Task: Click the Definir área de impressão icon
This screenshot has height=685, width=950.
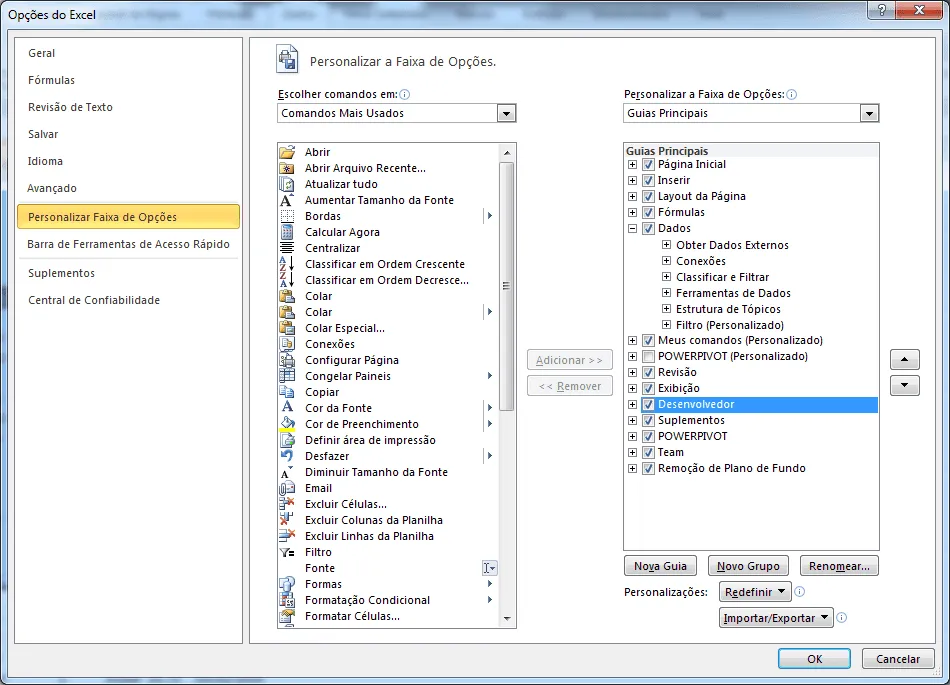Action: tap(287, 440)
